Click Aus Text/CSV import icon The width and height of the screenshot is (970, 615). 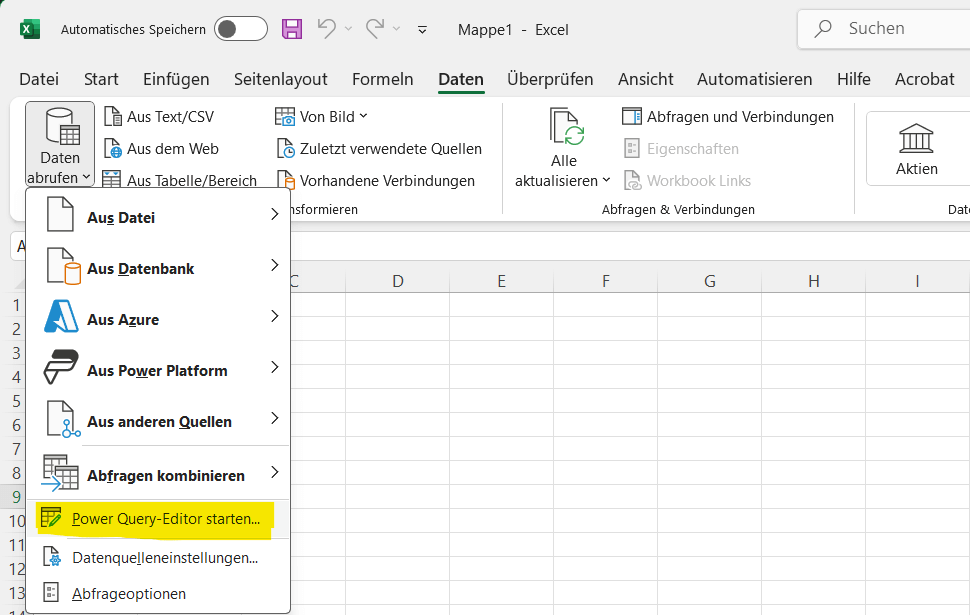click(113, 117)
